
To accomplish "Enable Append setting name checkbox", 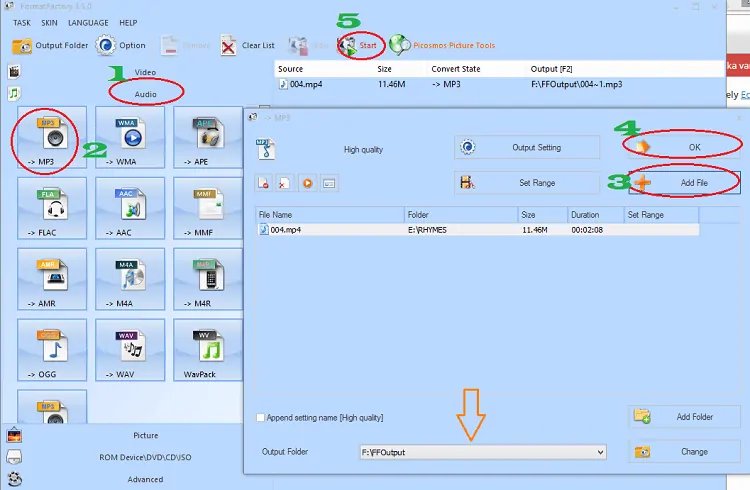I will [x=261, y=417].
